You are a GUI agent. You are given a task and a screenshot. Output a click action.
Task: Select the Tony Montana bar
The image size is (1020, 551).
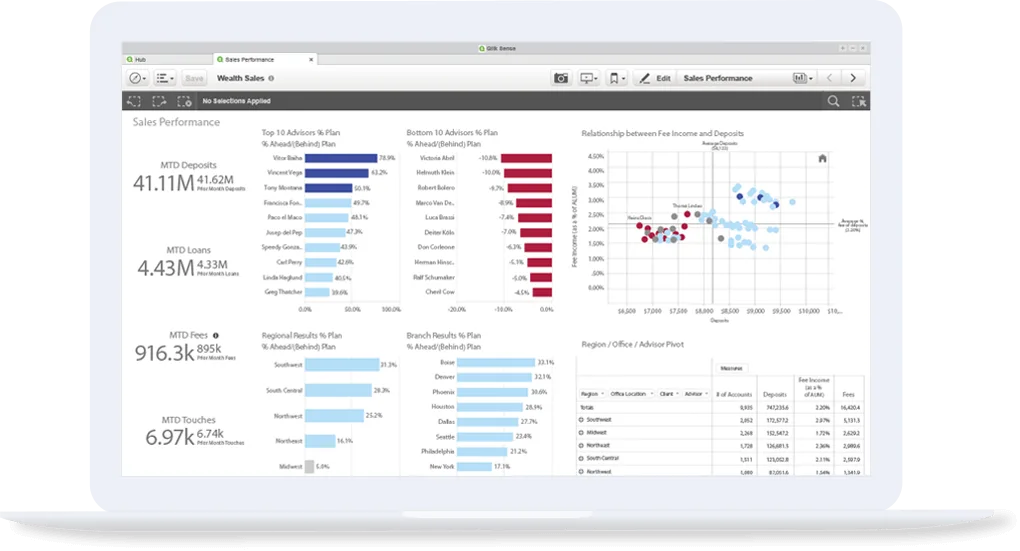[329, 188]
